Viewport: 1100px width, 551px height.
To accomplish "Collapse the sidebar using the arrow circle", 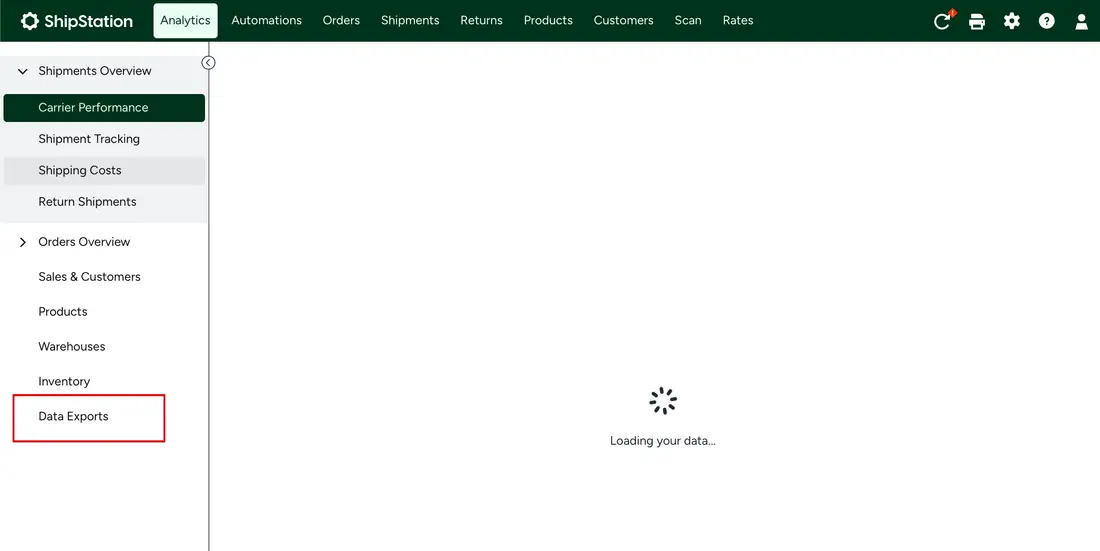I will coord(208,62).
